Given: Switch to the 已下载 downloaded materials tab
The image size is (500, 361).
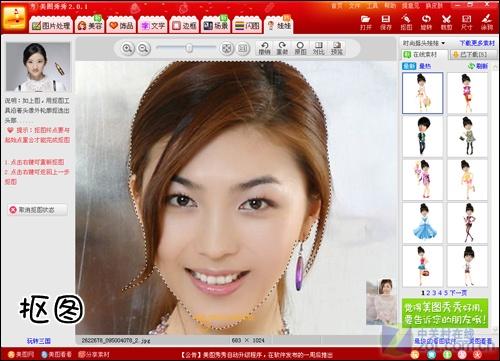Looking at the screenshot, I should pyautogui.click(x=469, y=54).
